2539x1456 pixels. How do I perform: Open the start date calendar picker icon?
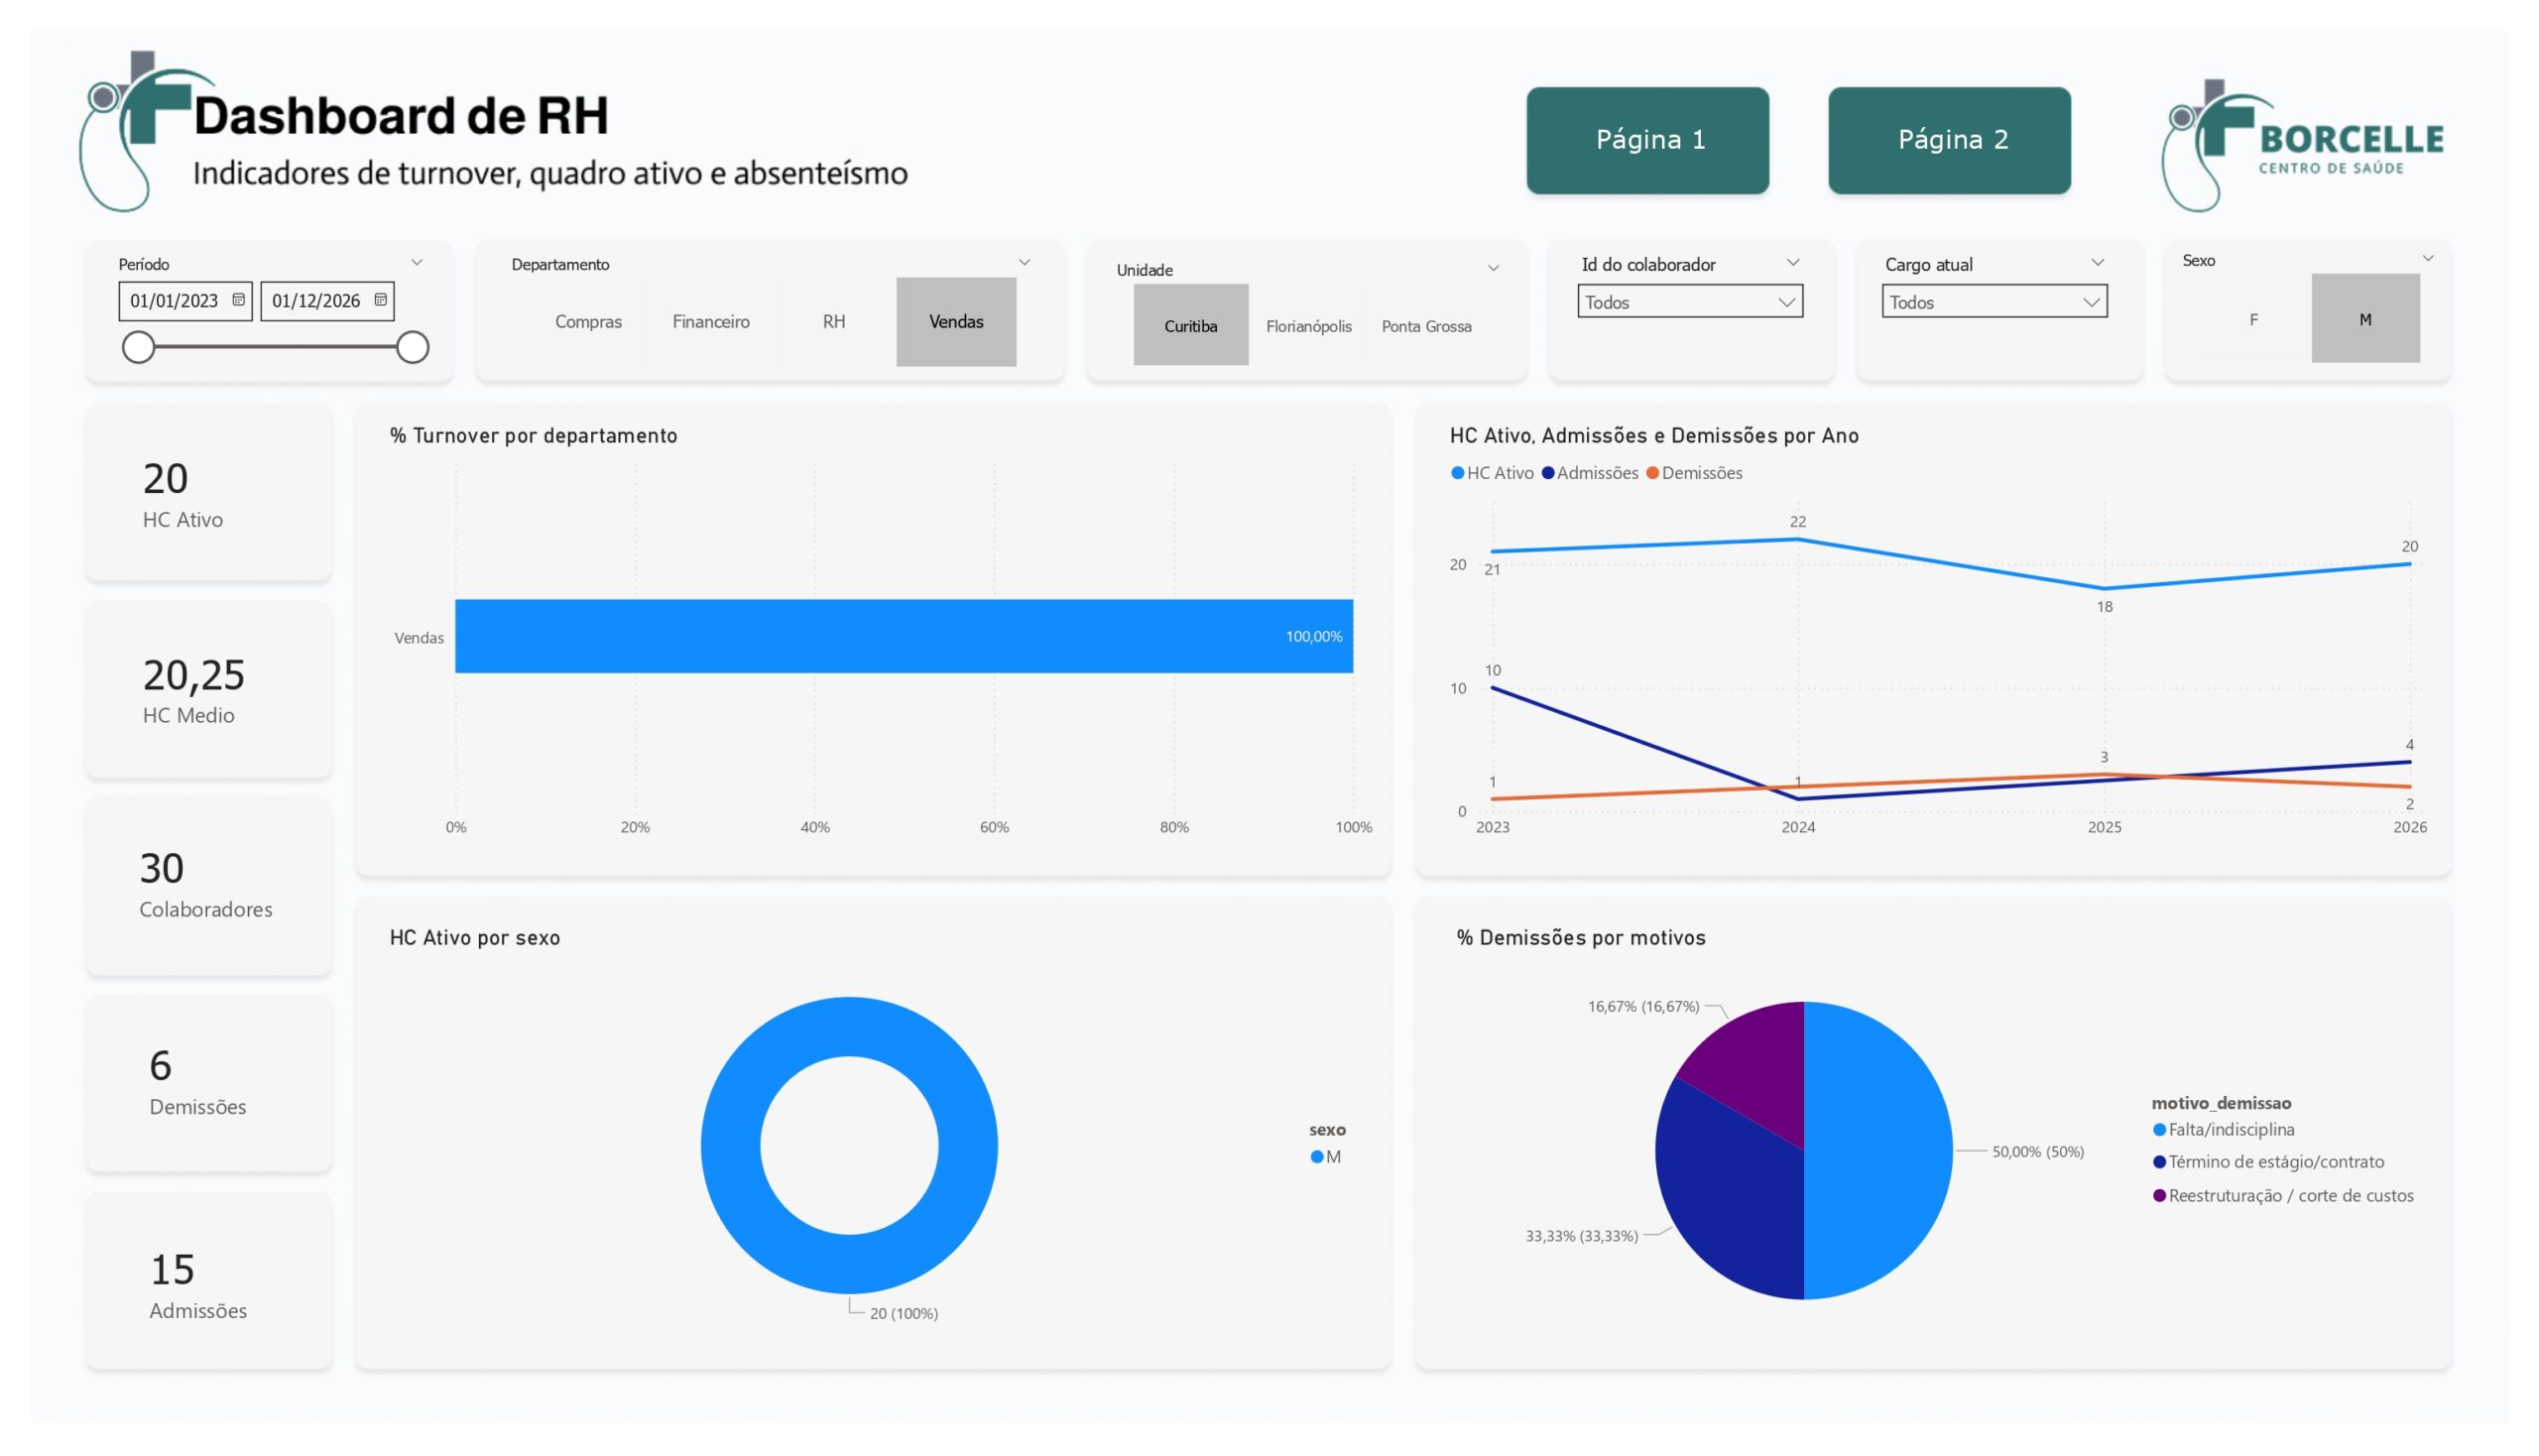[238, 300]
